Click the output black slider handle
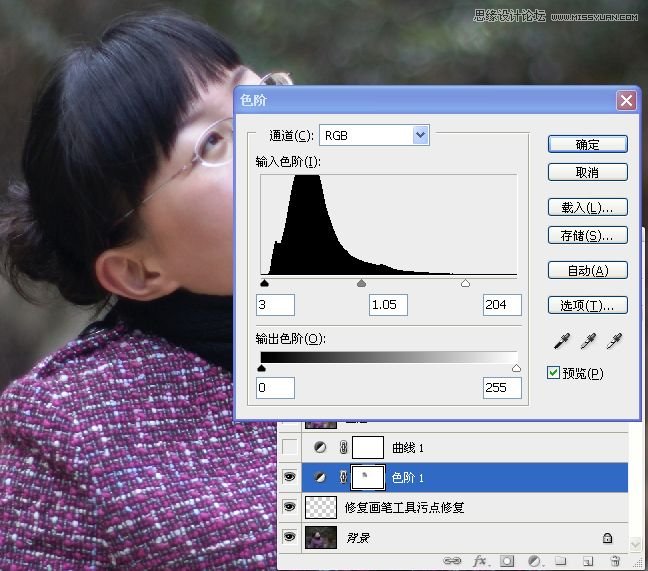This screenshot has width=648, height=571. click(x=261, y=368)
